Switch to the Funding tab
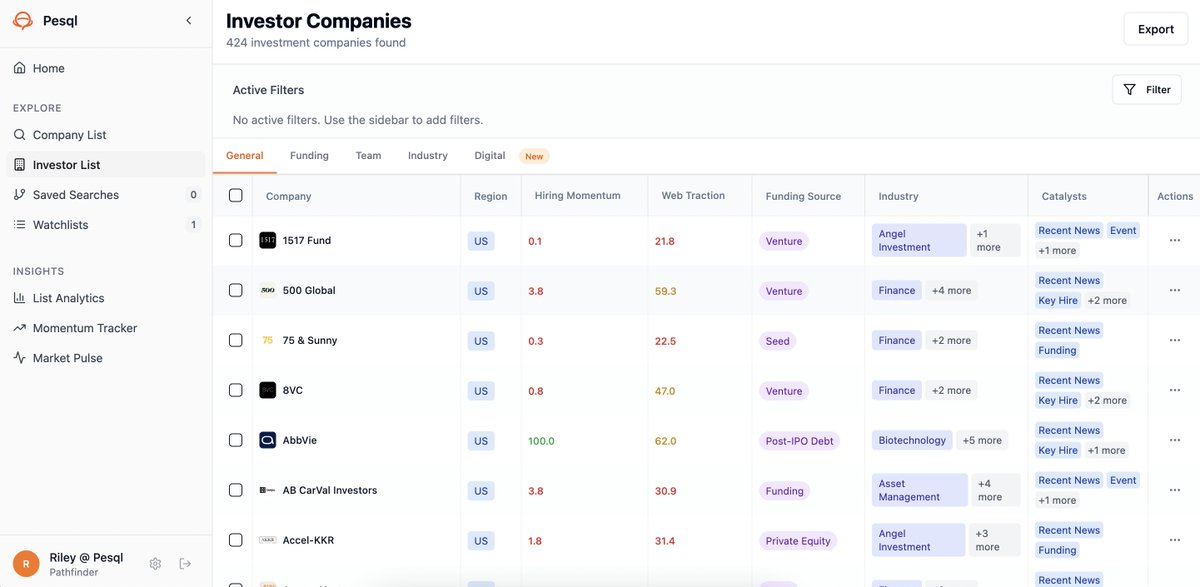Image resolution: width=1200 pixels, height=587 pixels. (309, 156)
